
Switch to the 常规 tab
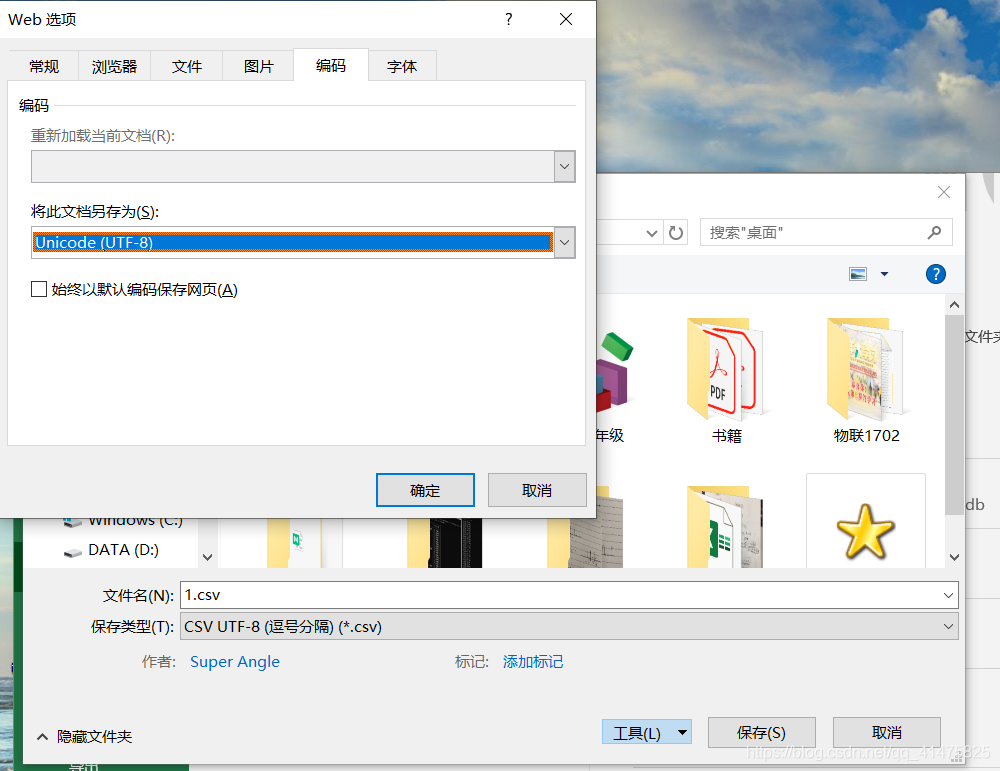(x=43, y=66)
